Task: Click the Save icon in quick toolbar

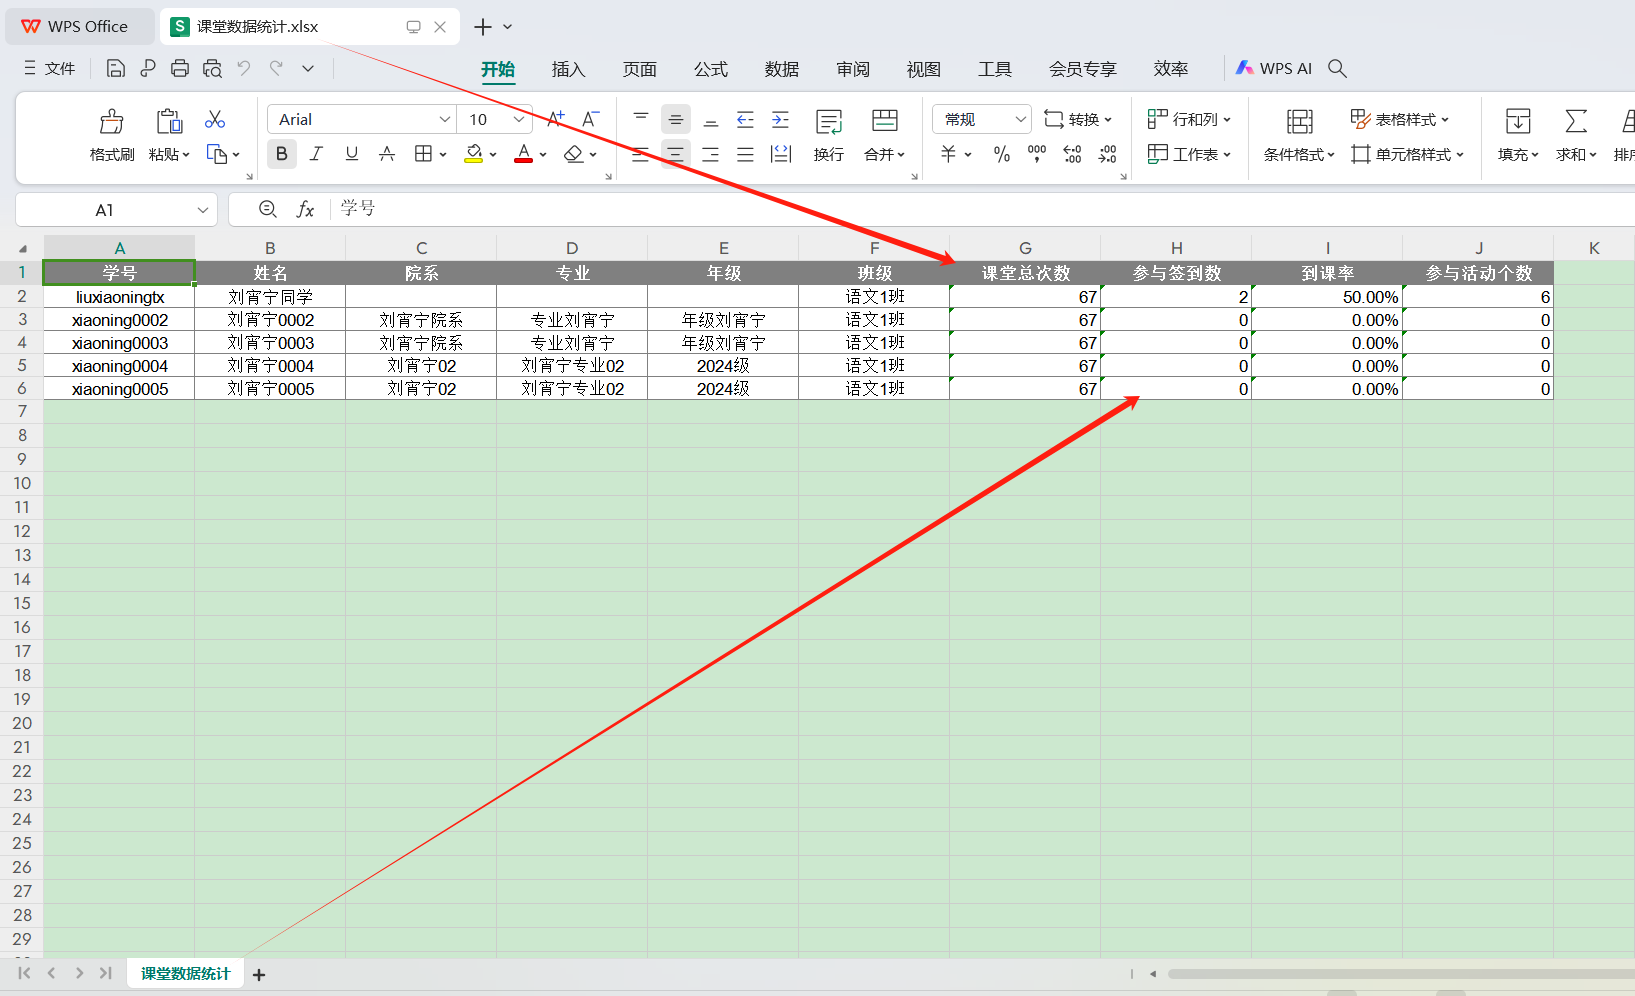Action: click(x=116, y=68)
